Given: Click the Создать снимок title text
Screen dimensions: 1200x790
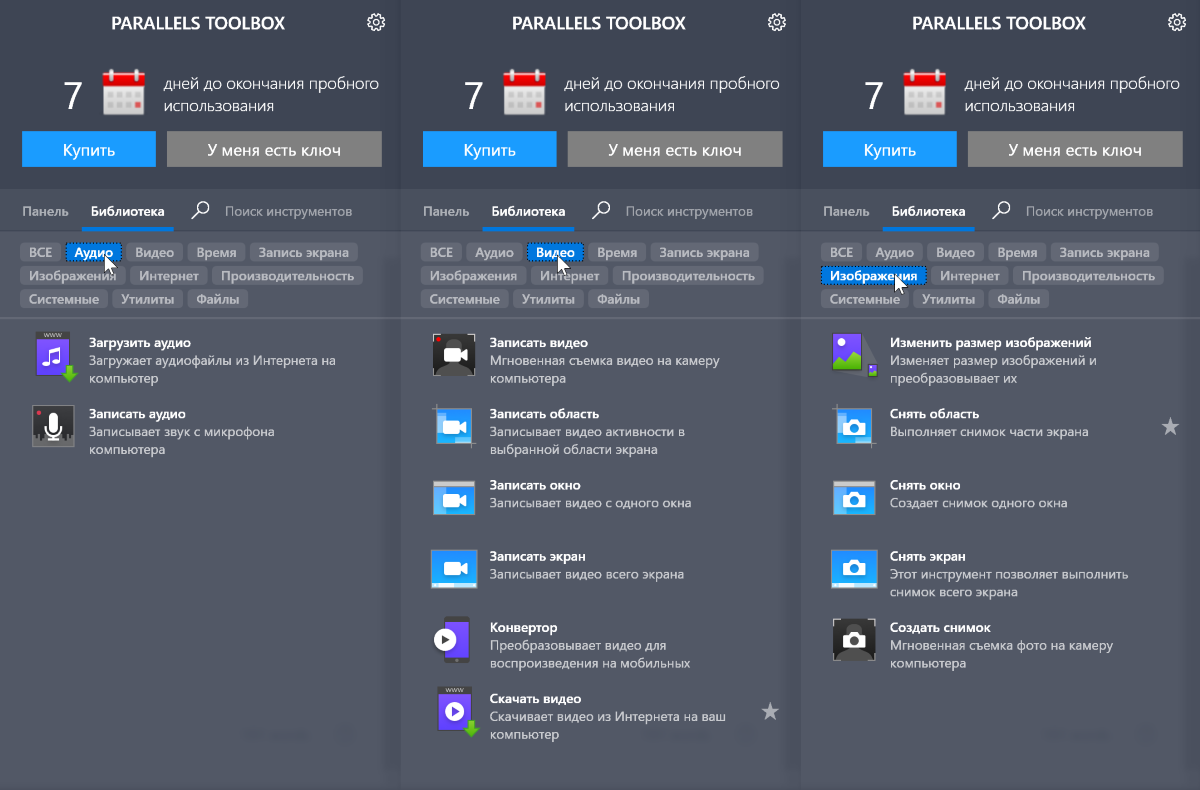Looking at the screenshot, I should [940, 627].
